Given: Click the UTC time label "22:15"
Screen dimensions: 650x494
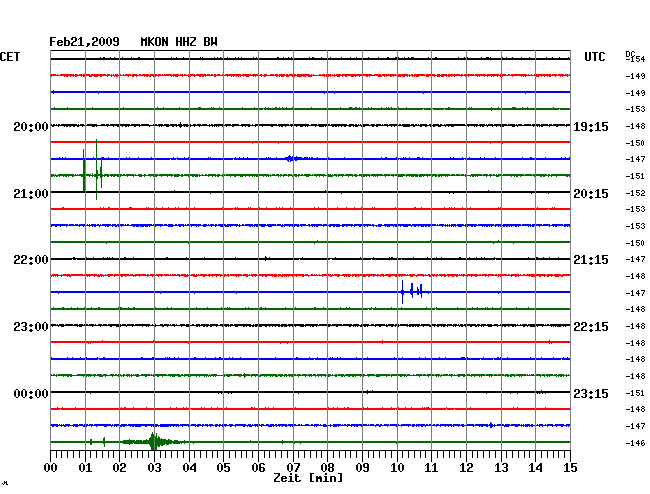Looking at the screenshot, I should tap(591, 327).
